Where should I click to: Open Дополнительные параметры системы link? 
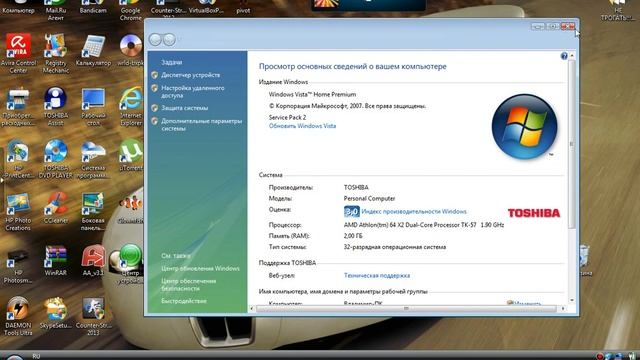[201, 124]
